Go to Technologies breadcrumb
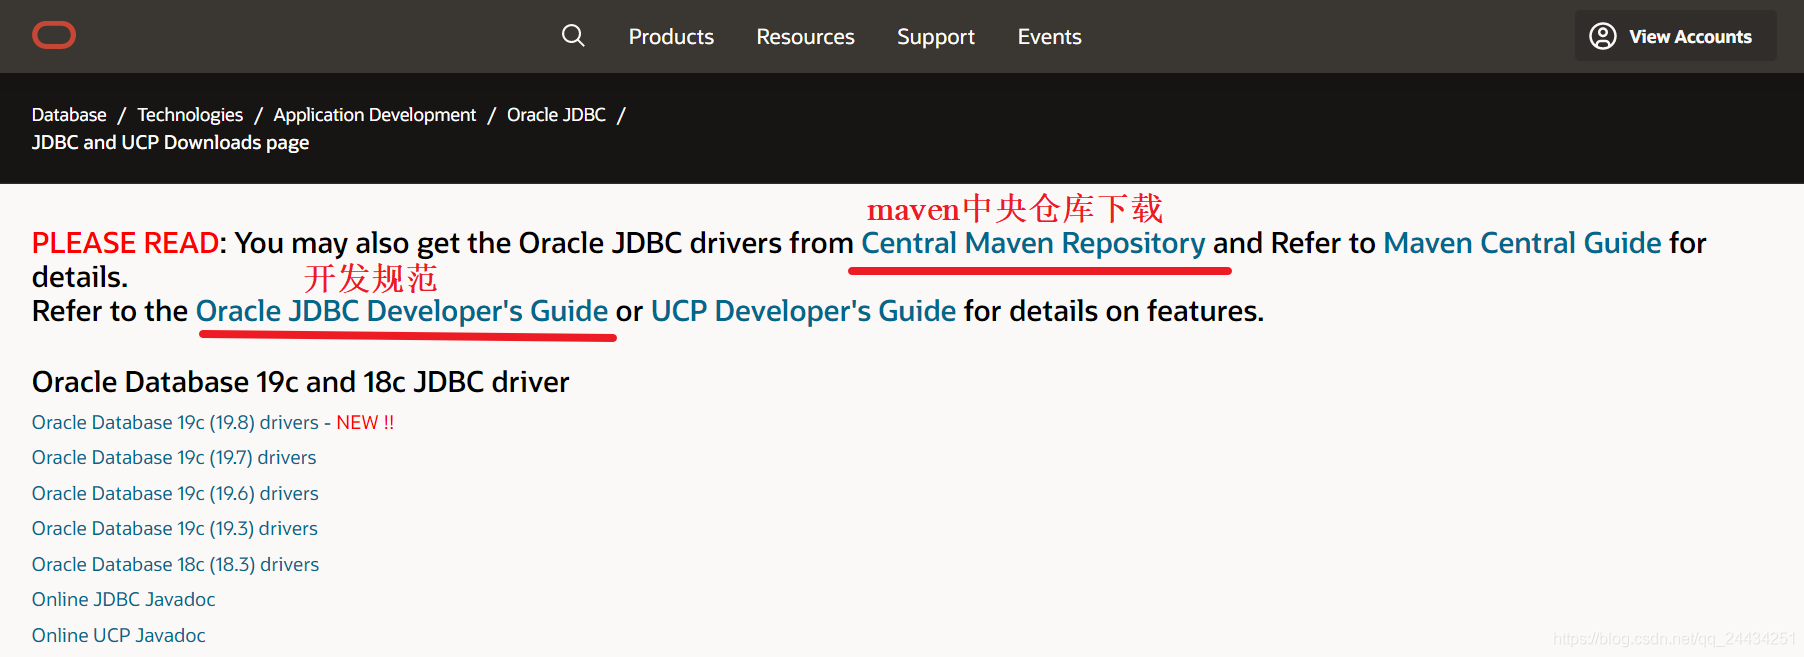 (190, 115)
